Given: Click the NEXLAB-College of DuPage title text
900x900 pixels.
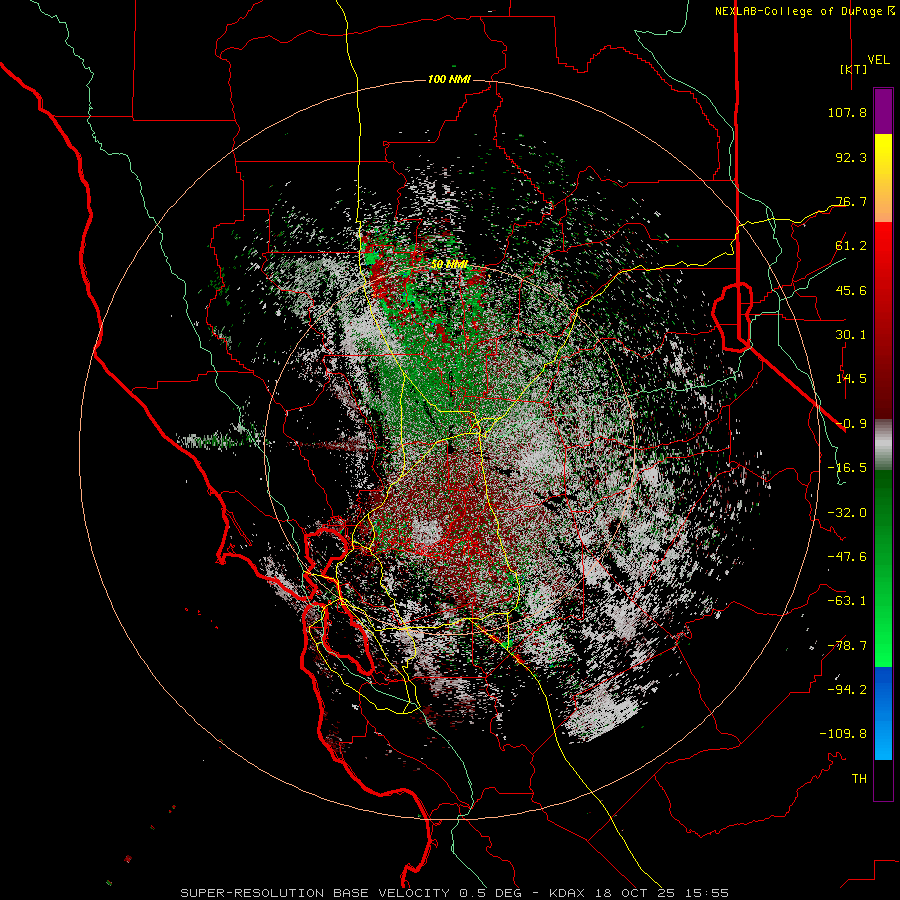Looking at the screenshot, I should tap(798, 11).
